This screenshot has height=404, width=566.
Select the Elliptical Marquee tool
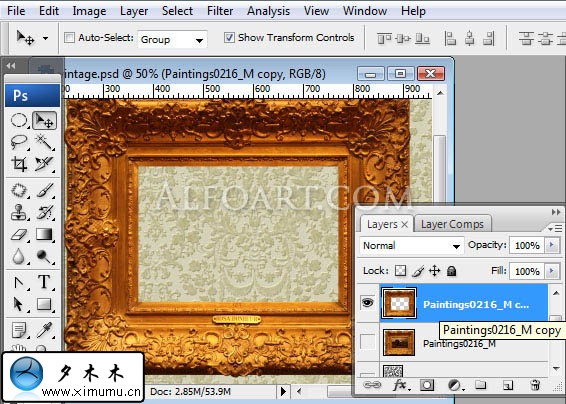(19, 121)
